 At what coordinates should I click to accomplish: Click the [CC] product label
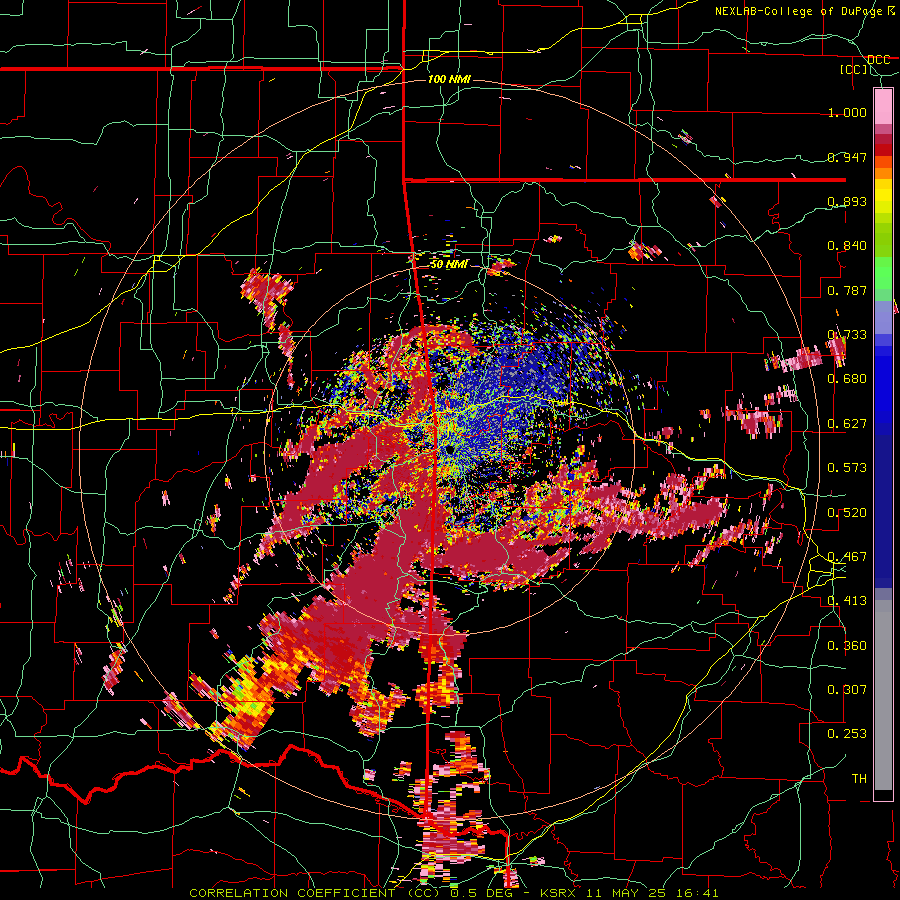(x=854, y=69)
